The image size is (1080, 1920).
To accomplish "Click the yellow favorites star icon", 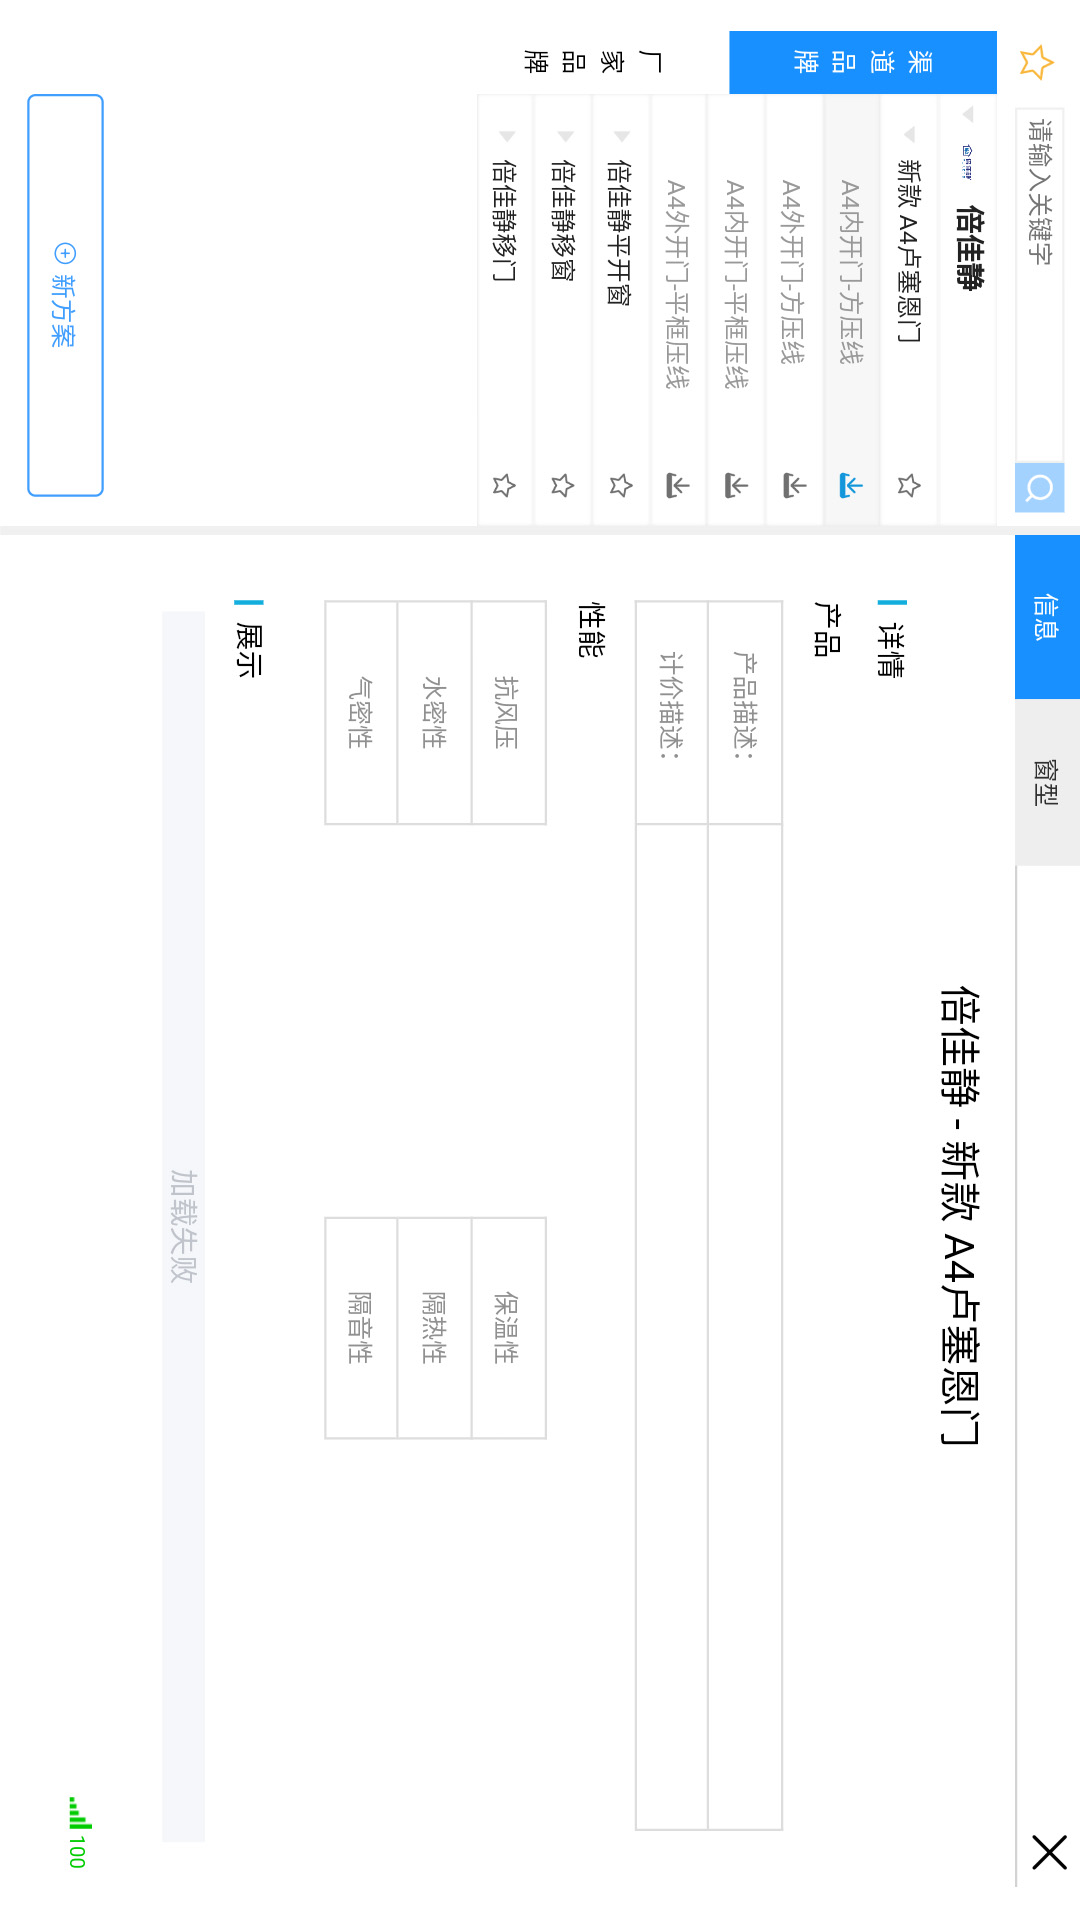I will click(1036, 62).
